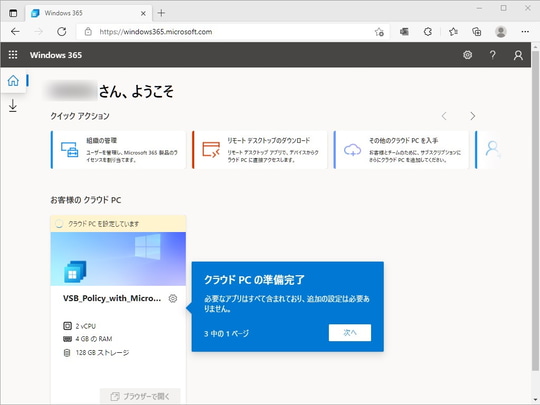Image resolution: width=540 pixels, height=405 pixels.
Task: Click the Windows 365 header title
Action: (56, 55)
